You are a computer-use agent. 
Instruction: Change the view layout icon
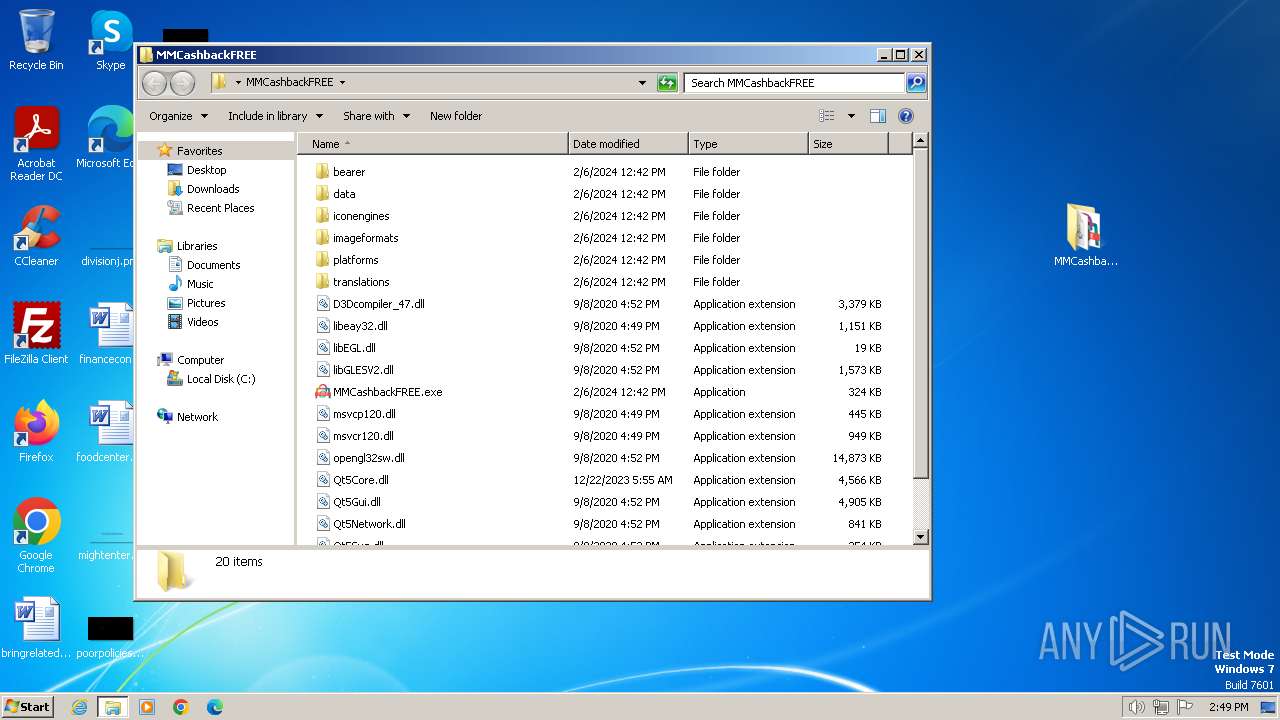pos(827,116)
